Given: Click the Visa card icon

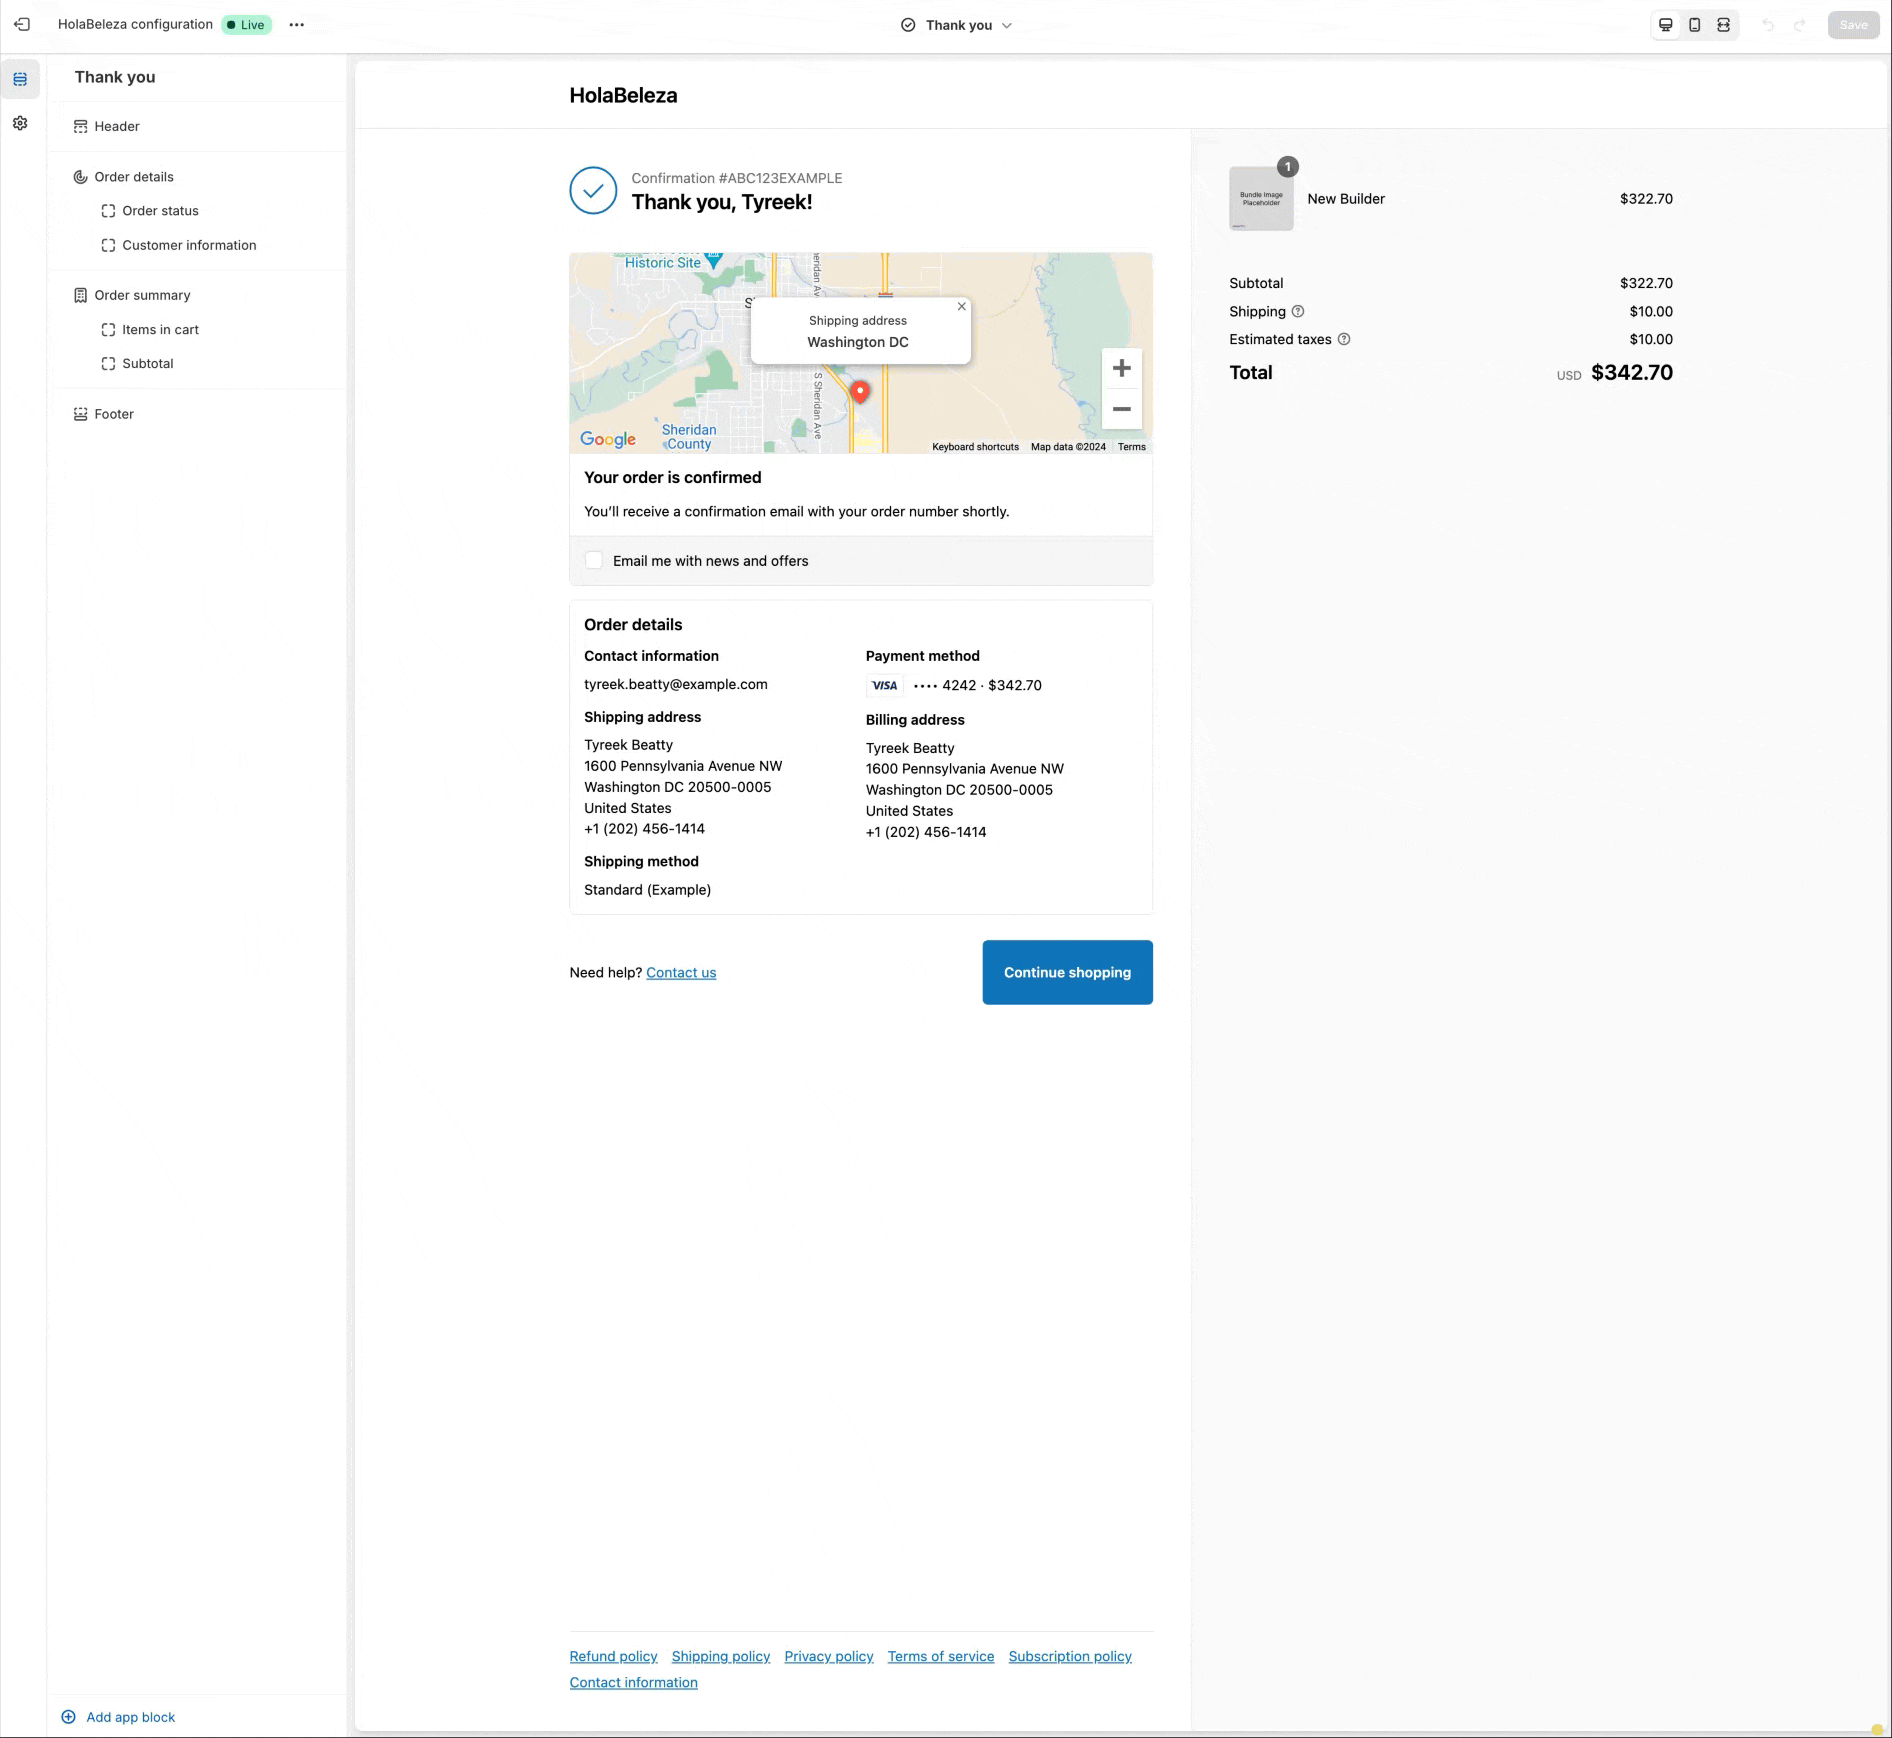Looking at the screenshot, I should click(885, 685).
